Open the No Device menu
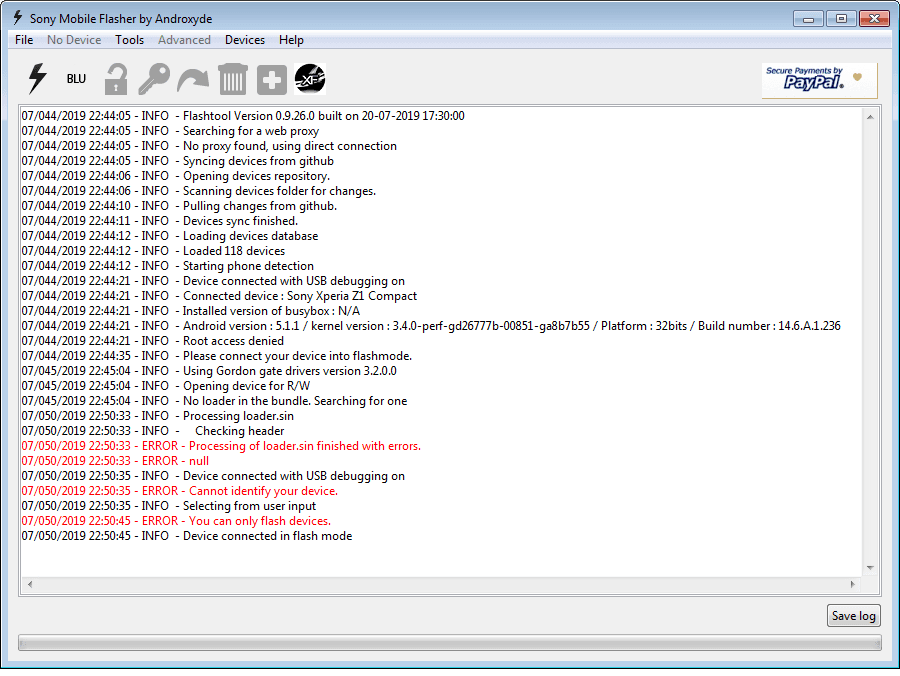This screenshot has height=676, width=900. coord(74,40)
